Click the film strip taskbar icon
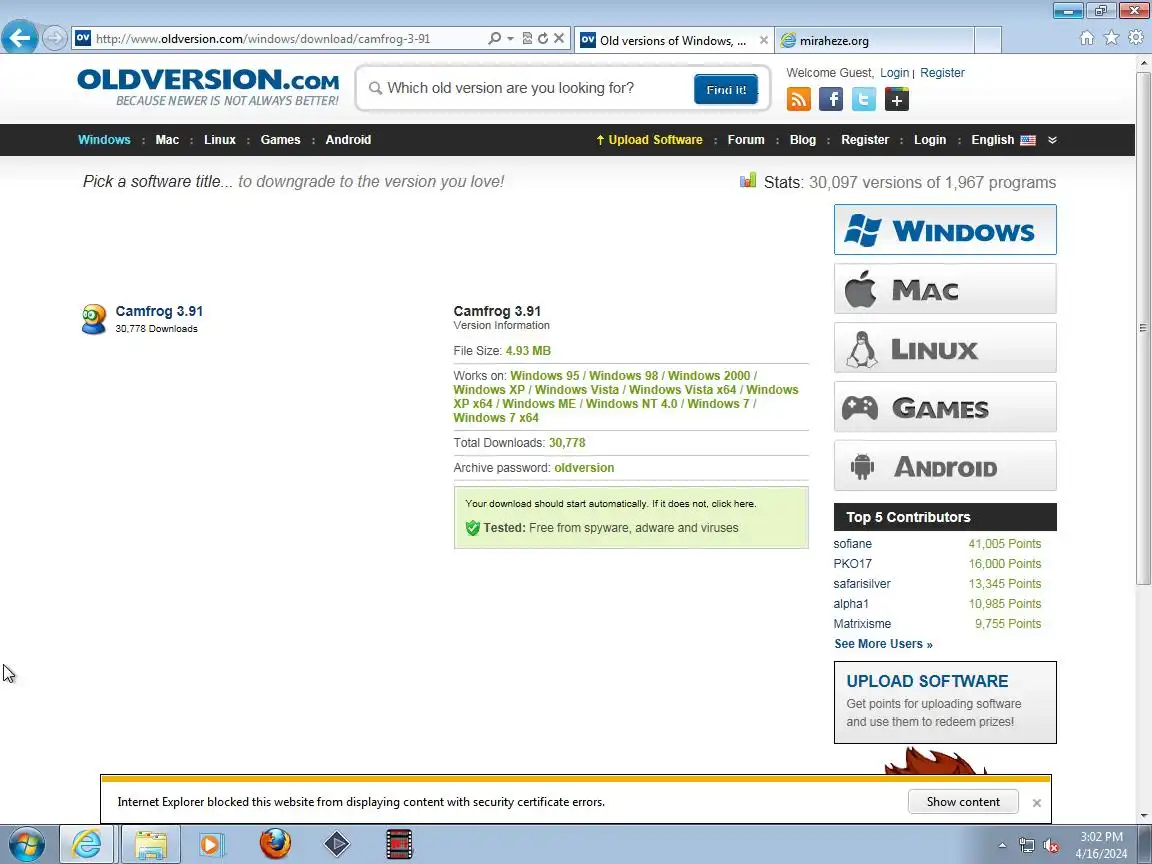The width and height of the screenshot is (1152, 864). [x=400, y=844]
